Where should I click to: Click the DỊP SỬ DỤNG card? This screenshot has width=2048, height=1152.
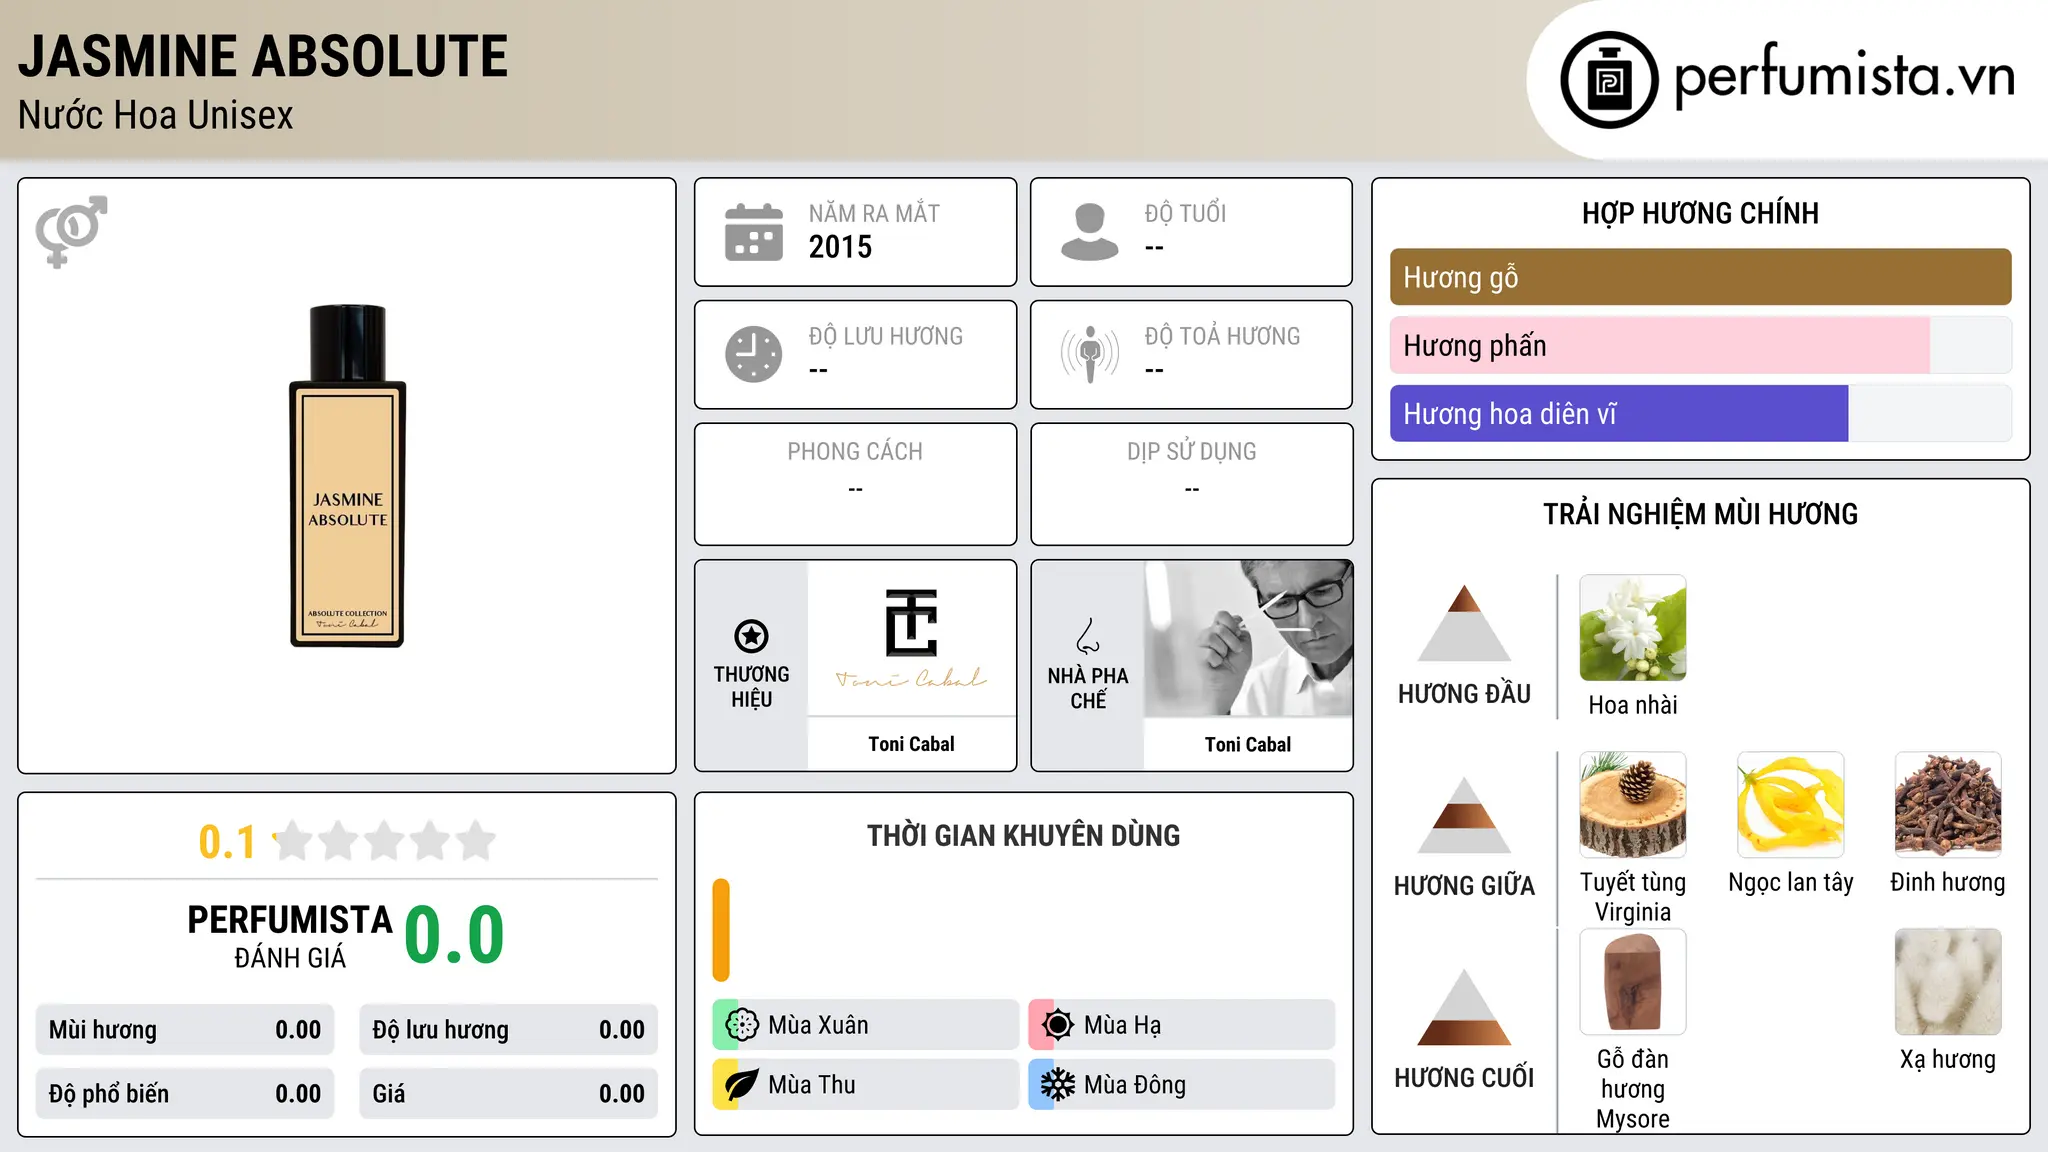pos(1191,484)
